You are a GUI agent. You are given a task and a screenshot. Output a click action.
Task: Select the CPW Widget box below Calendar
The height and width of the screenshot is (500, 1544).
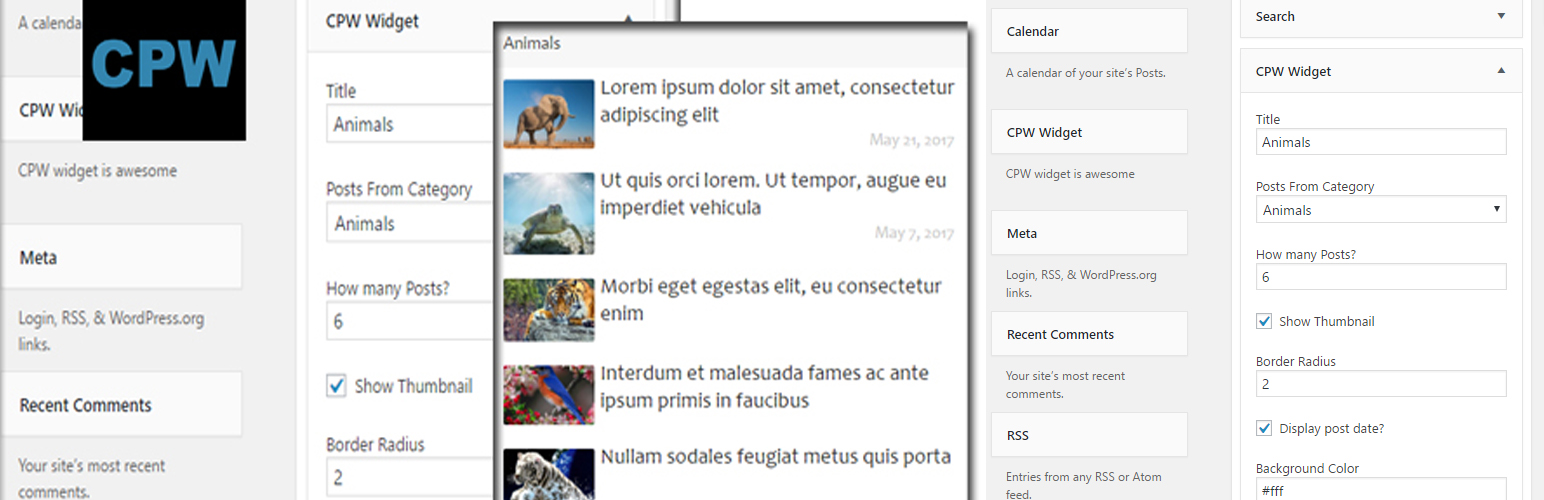click(1089, 132)
